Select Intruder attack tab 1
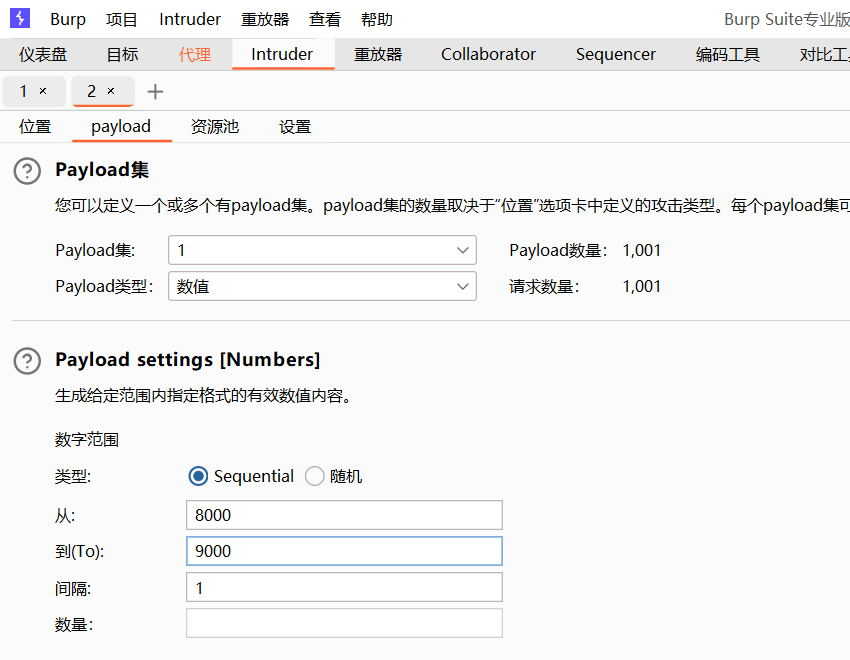This screenshot has width=850, height=660. tap(24, 91)
